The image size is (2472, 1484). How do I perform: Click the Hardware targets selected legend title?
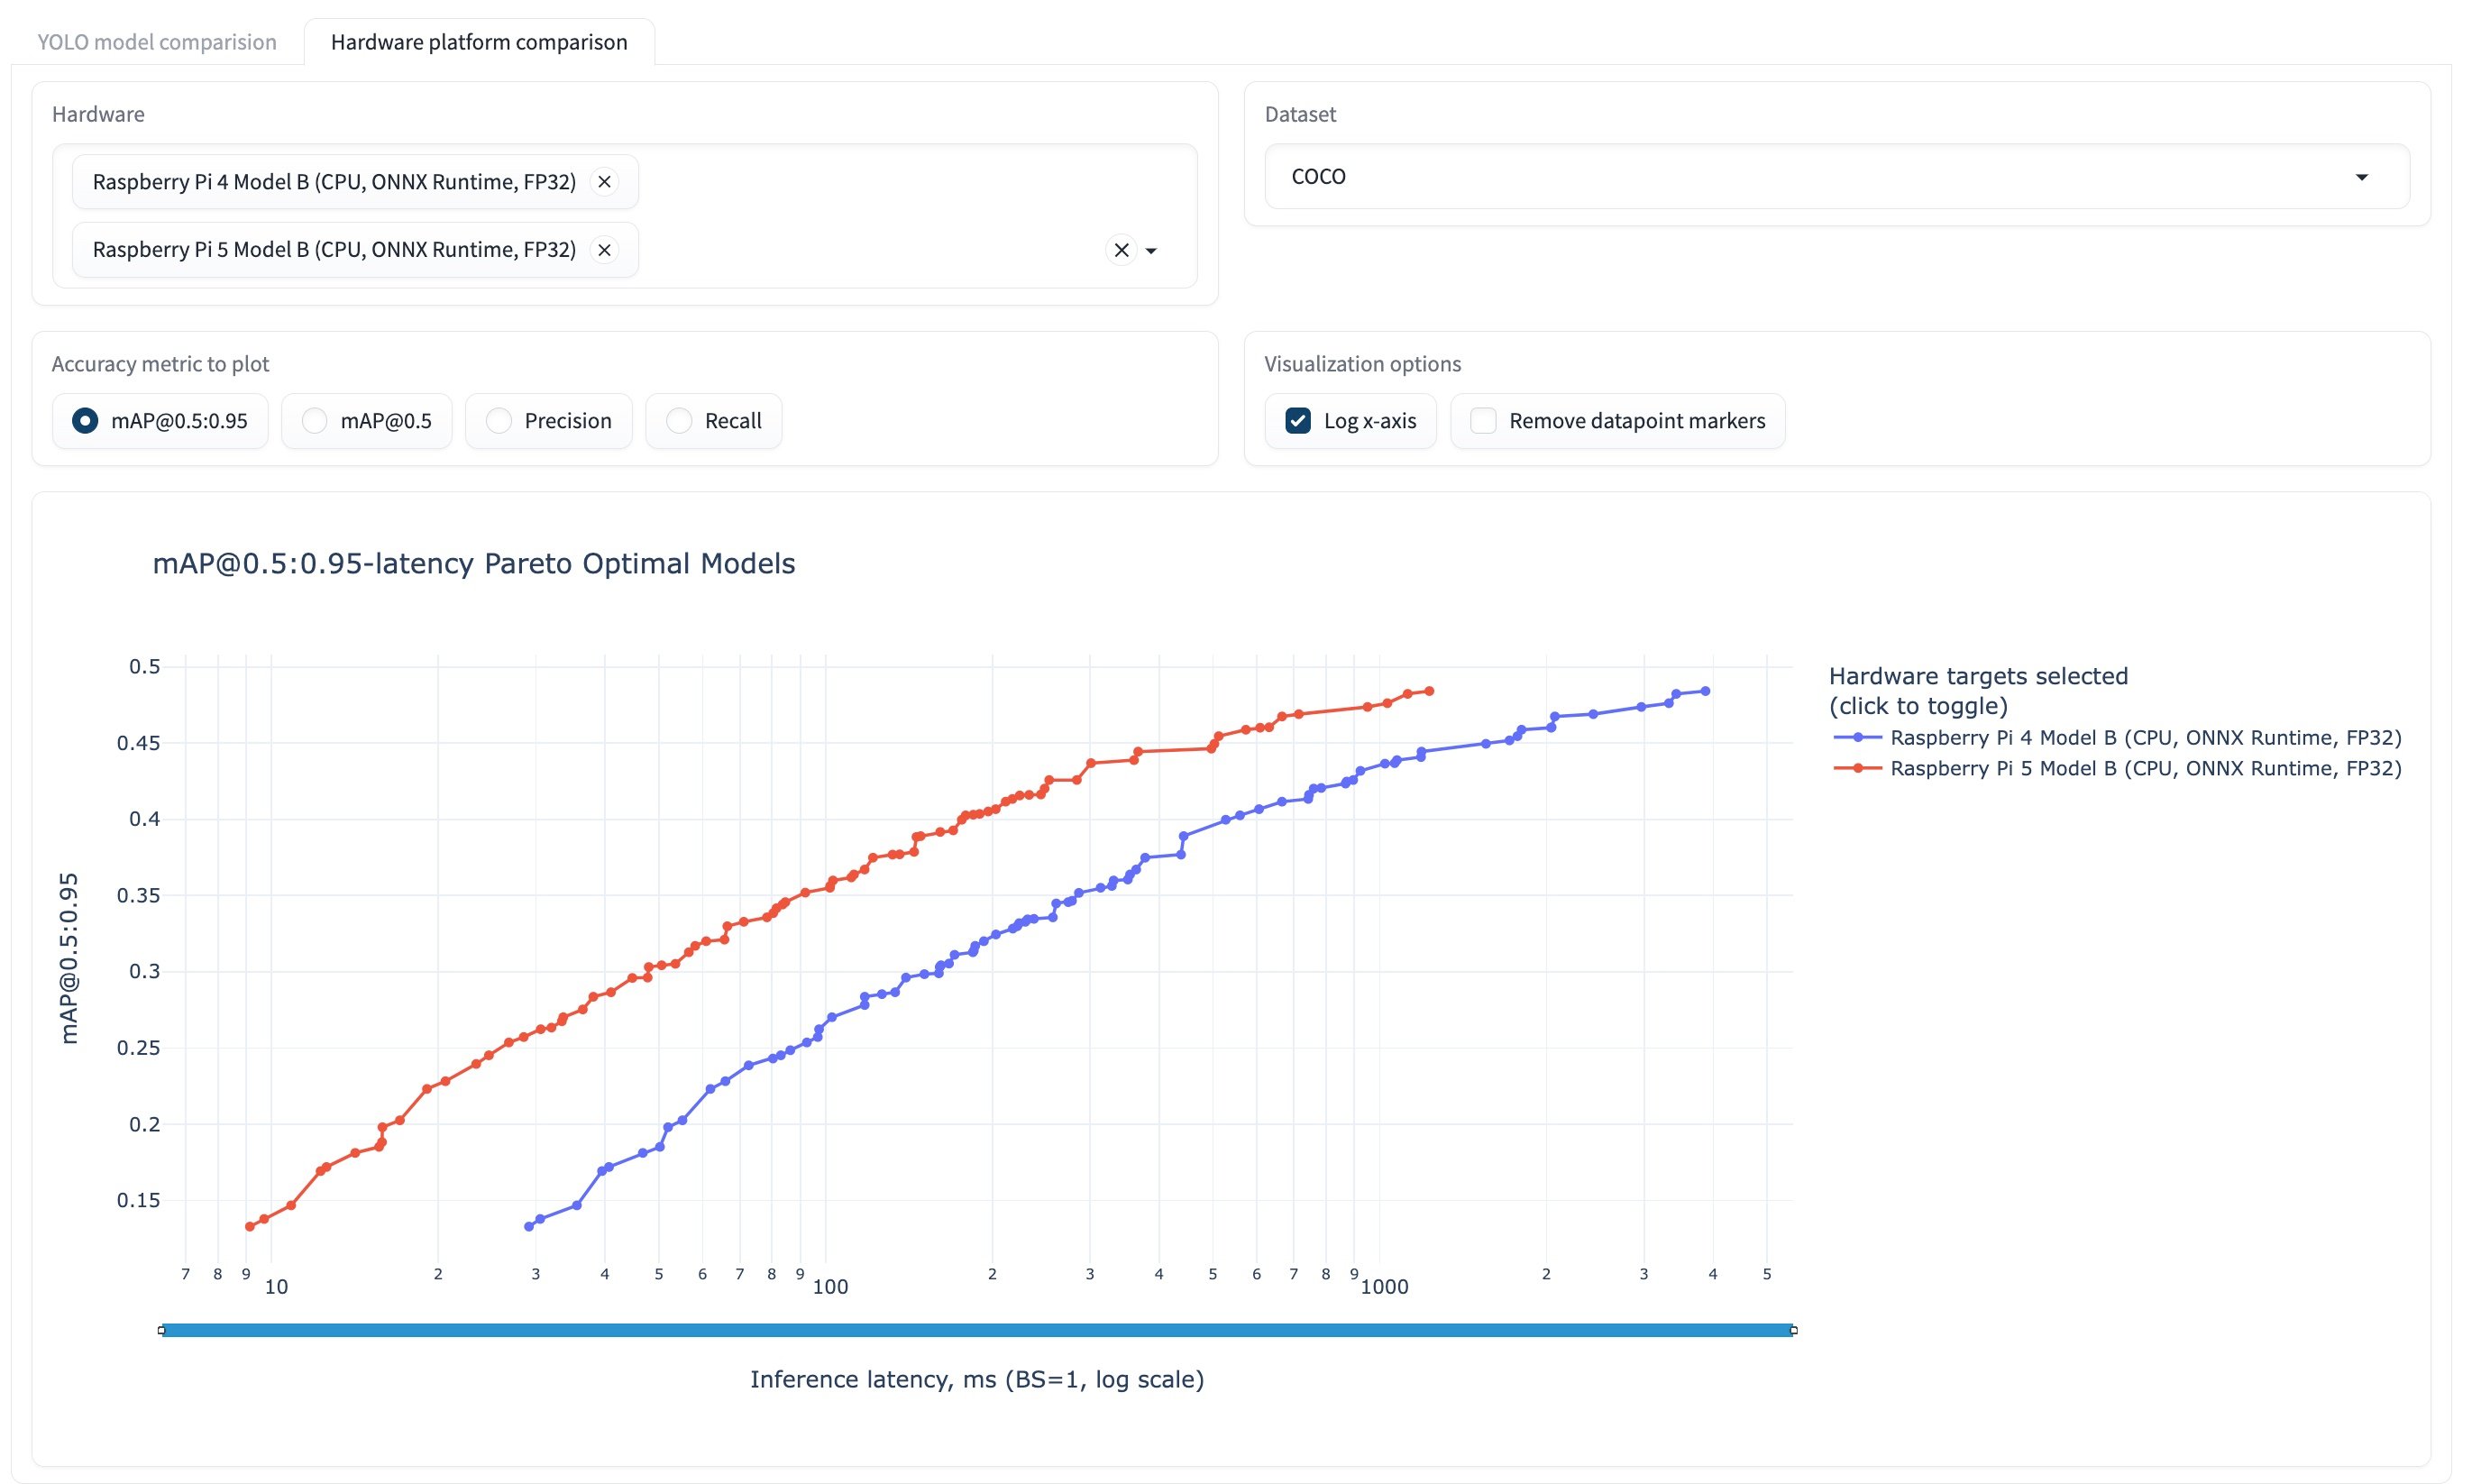click(x=1978, y=691)
